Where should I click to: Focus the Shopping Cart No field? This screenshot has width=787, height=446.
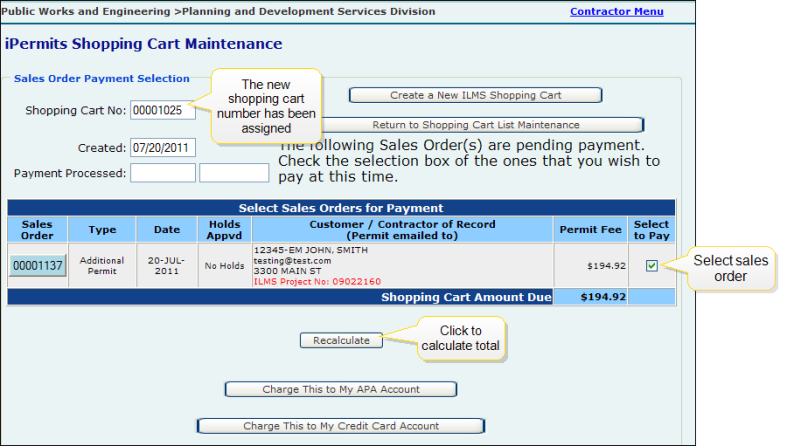(162, 110)
